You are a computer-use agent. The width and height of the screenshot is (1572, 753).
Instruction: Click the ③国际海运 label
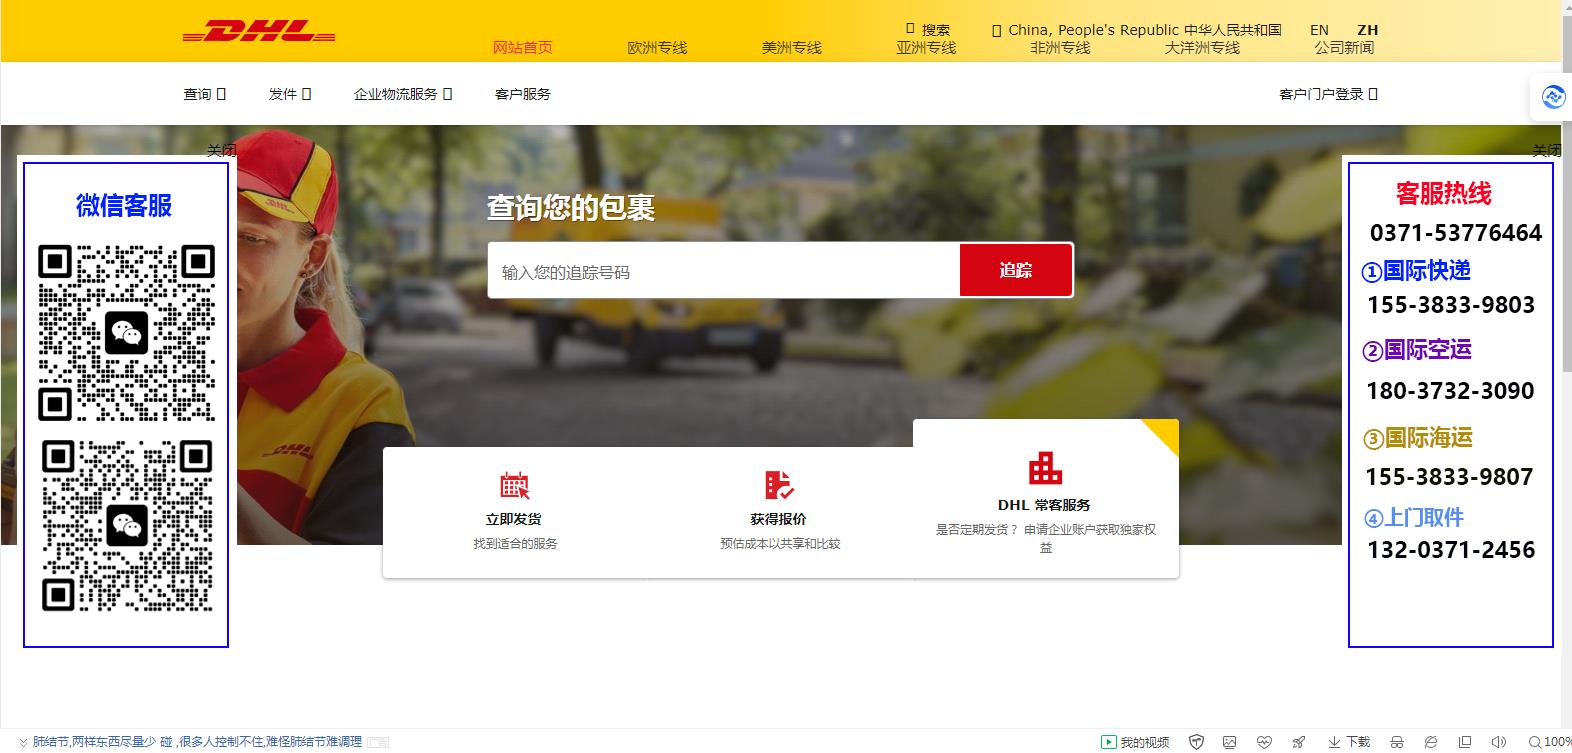[x=1418, y=438]
